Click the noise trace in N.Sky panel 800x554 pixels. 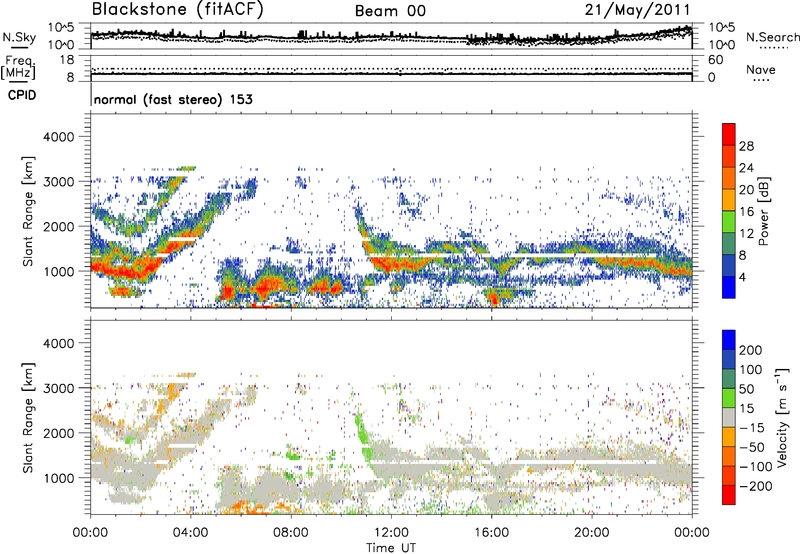coord(391,37)
